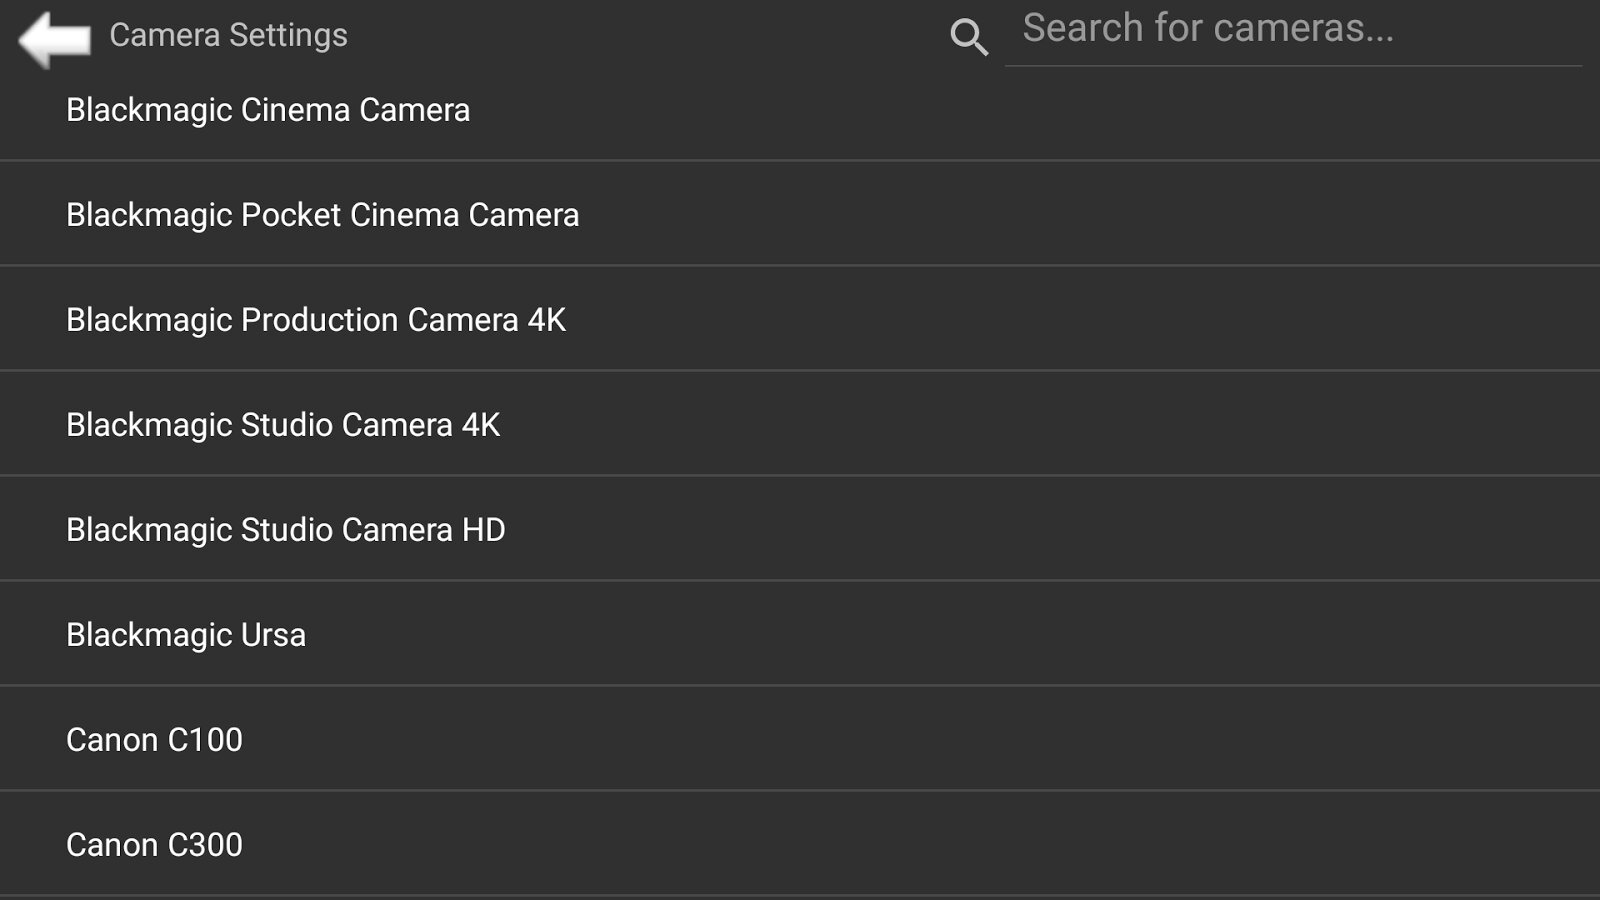The image size is (1600, 900).
Task: Choose Blackmagic Pocket Cinema Camera
Action: click(x=322, y=215)
